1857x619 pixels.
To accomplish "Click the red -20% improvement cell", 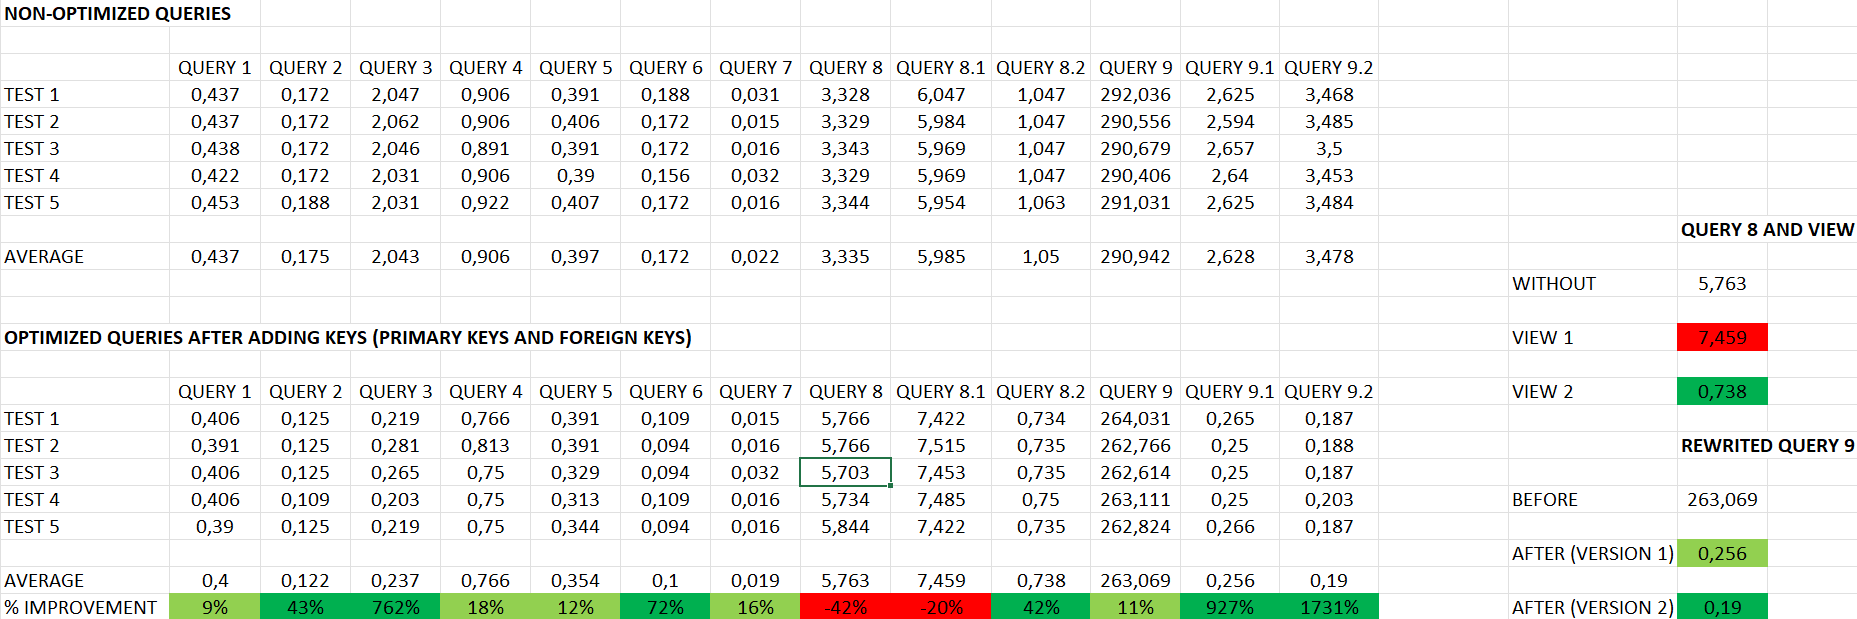I will point(941,607).
